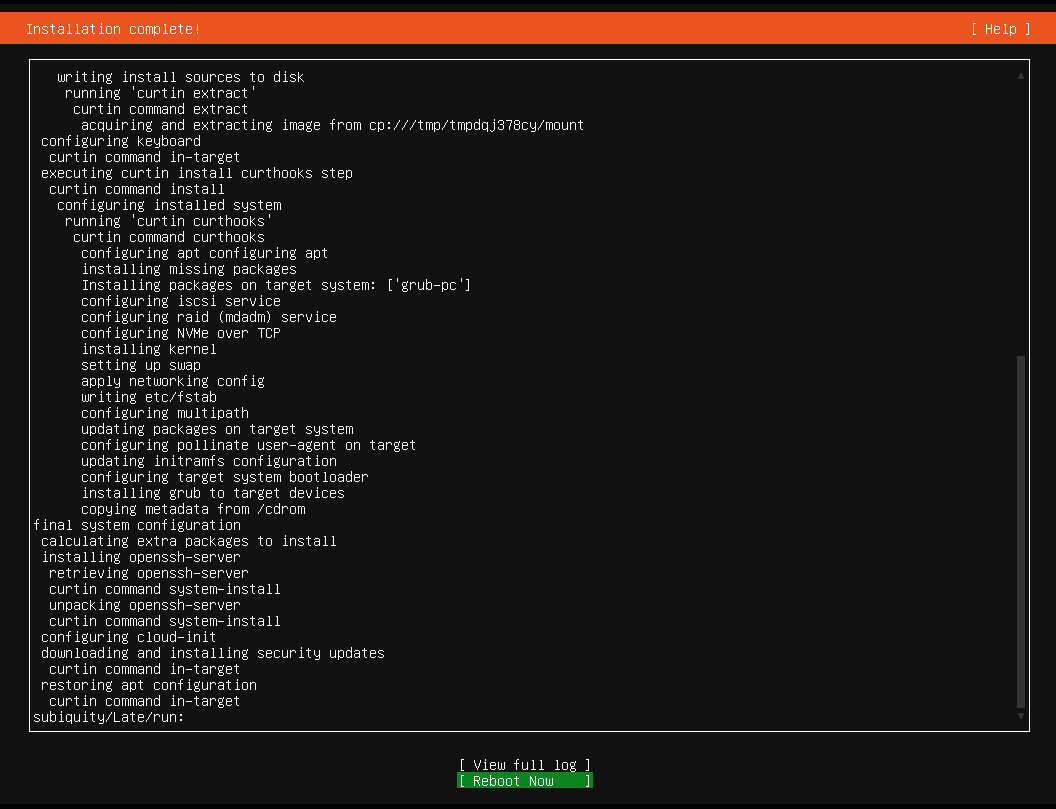This screenshot has height=809, width=1056.
Task: Click 'executing curtin install curthooks step' line
Action: pos(197,173)
